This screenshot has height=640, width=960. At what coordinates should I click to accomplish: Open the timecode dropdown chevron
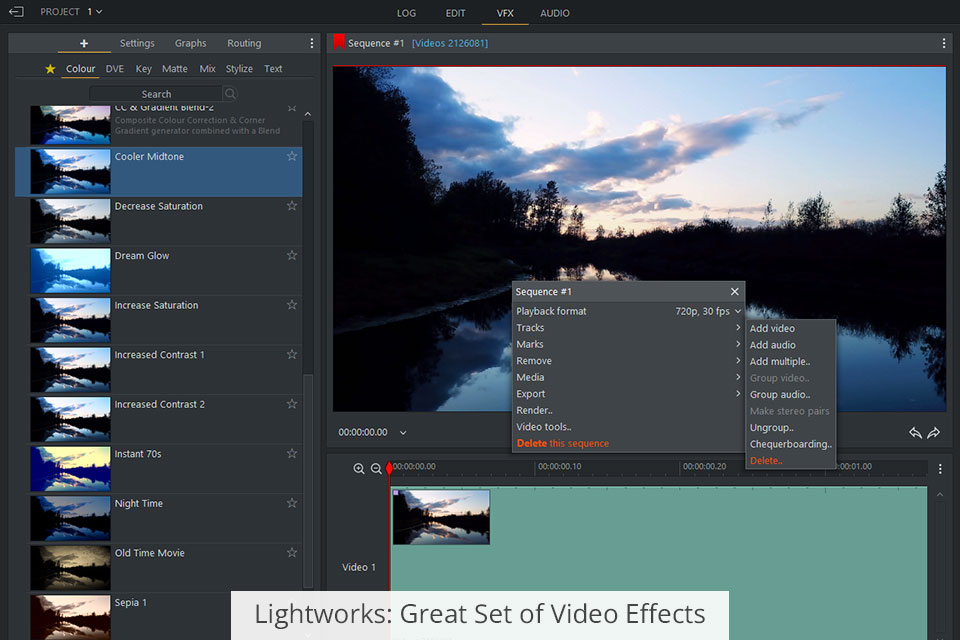[403, 432]
